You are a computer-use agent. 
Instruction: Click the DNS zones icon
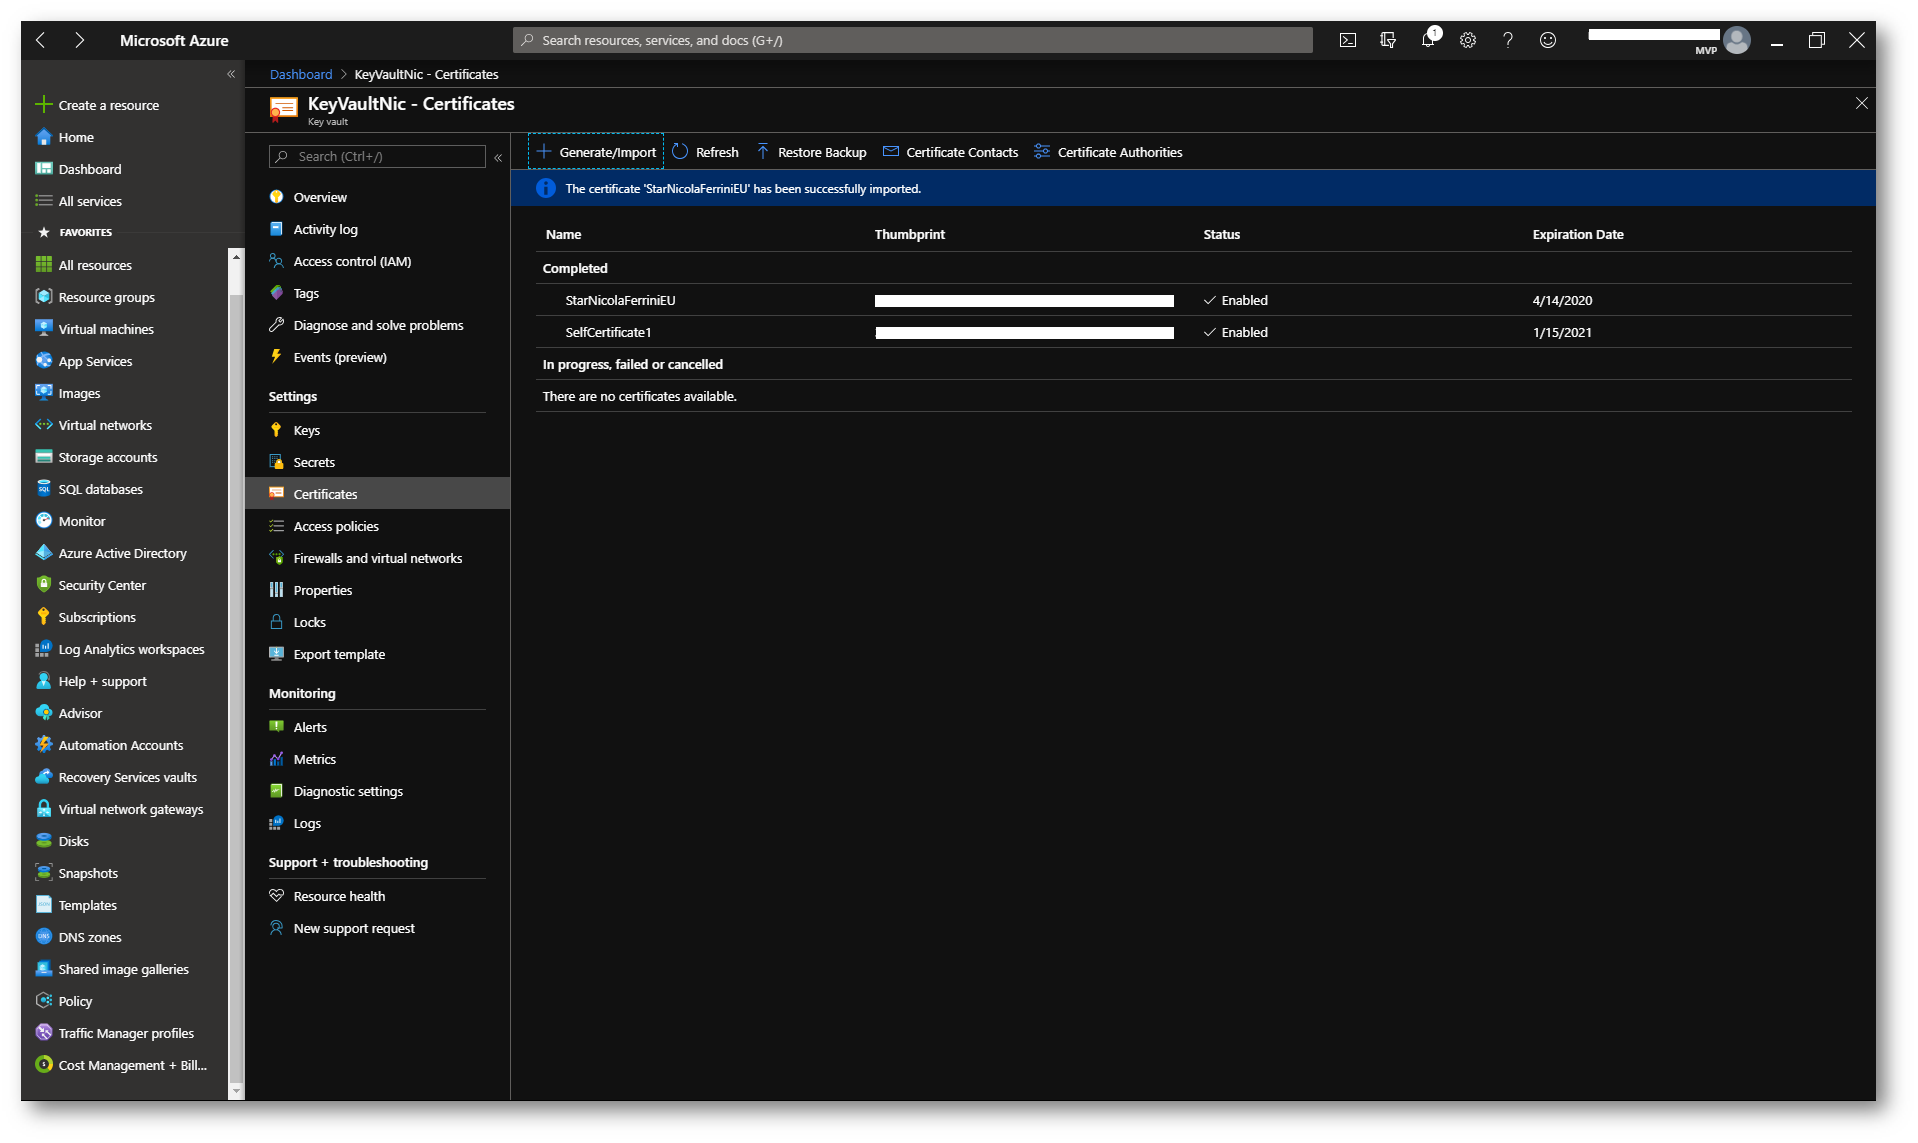[x=43, y=936]
